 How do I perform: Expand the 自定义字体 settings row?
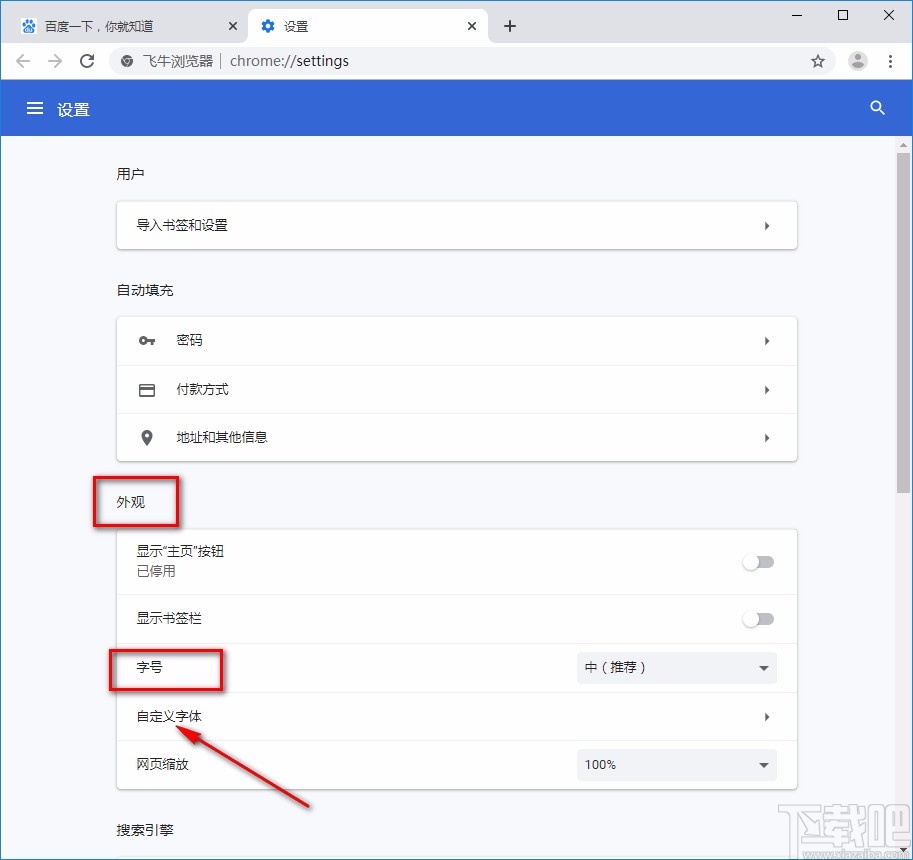456,716
